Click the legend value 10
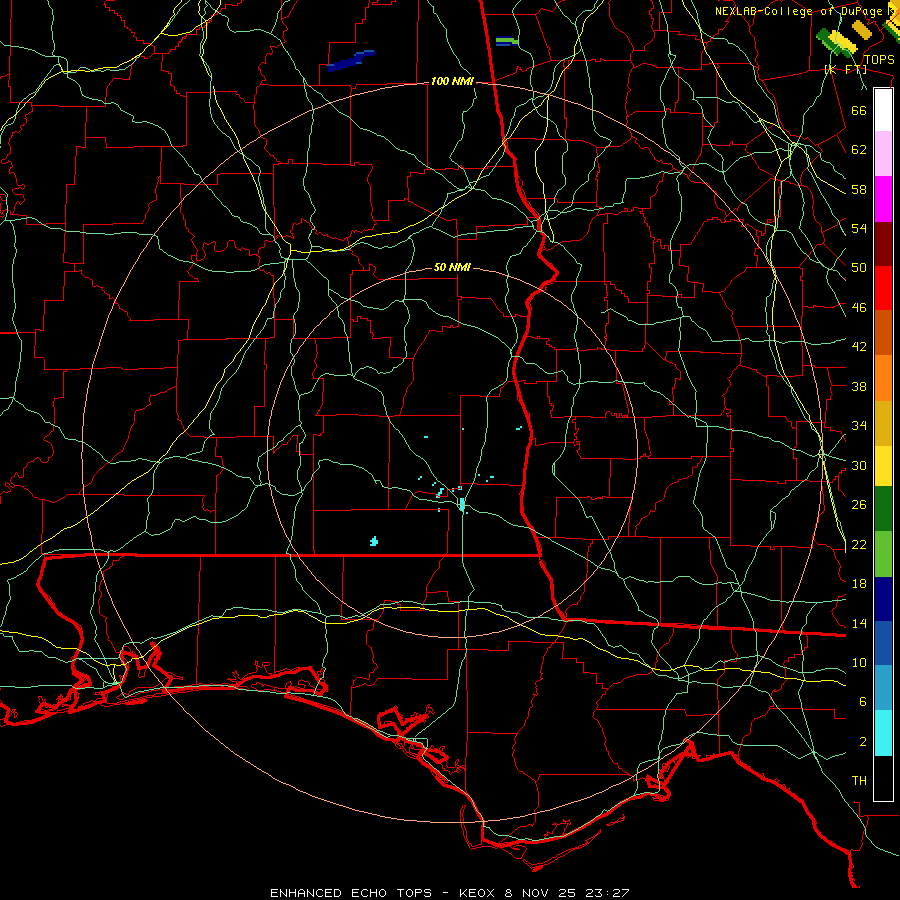The image size is (900, 900). (859, 662)
